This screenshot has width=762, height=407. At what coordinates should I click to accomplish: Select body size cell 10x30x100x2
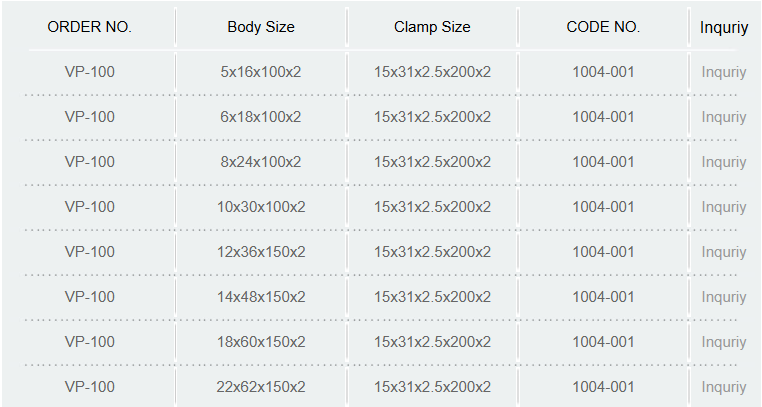261,207
